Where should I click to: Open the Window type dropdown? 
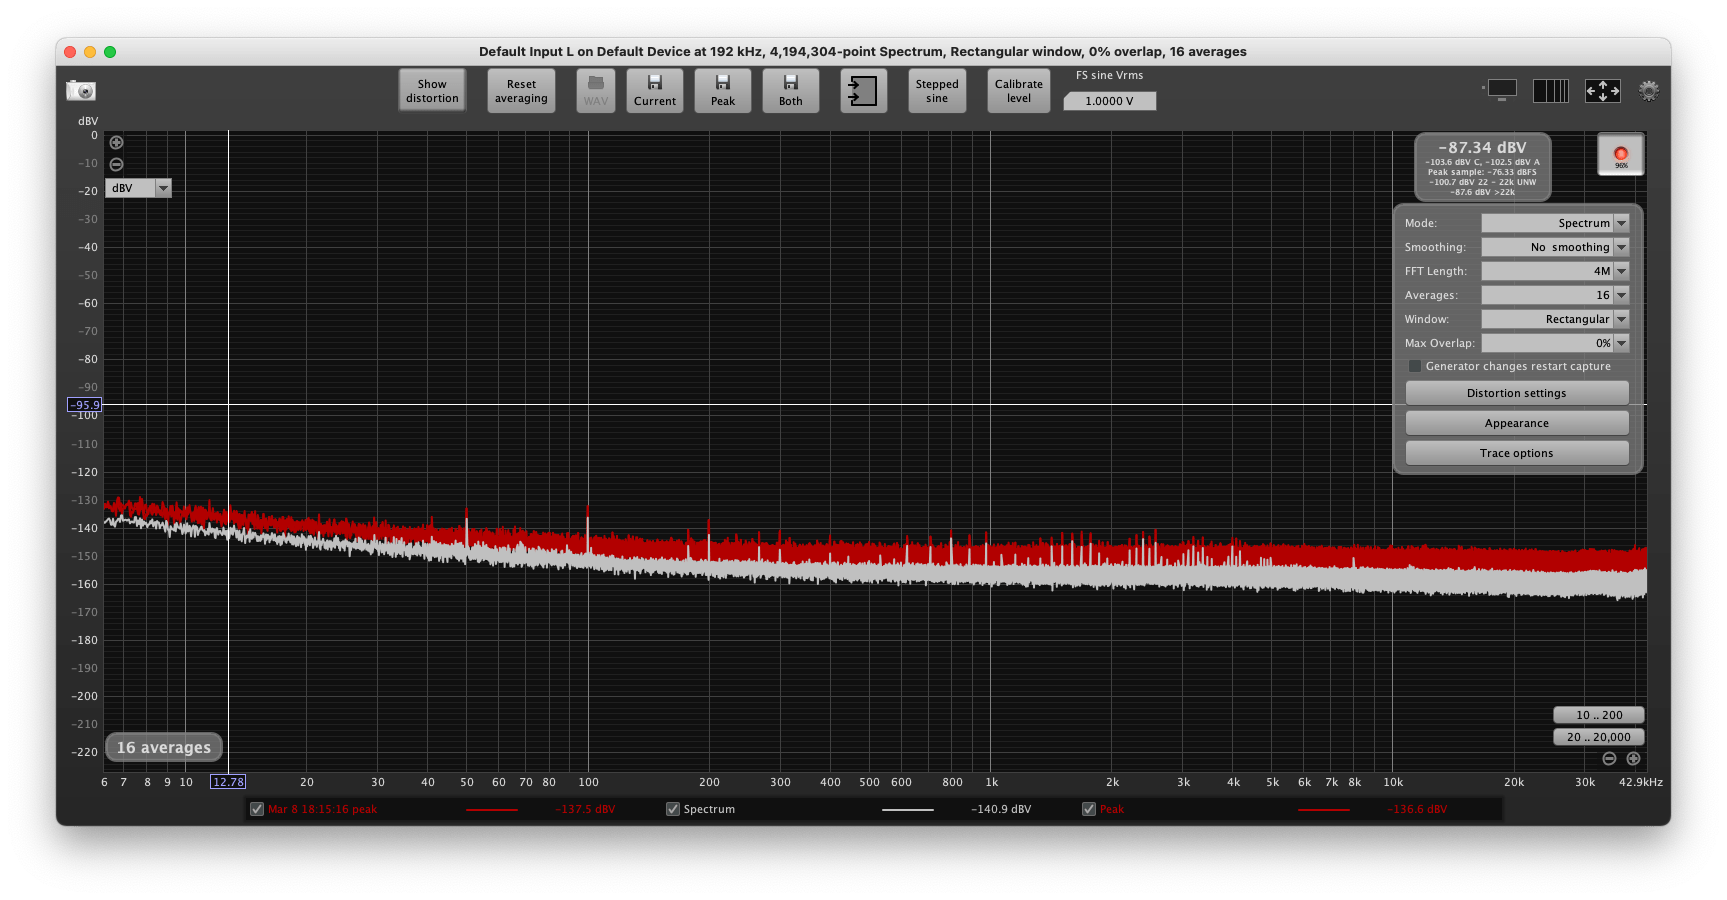(x=1555, y=319)
